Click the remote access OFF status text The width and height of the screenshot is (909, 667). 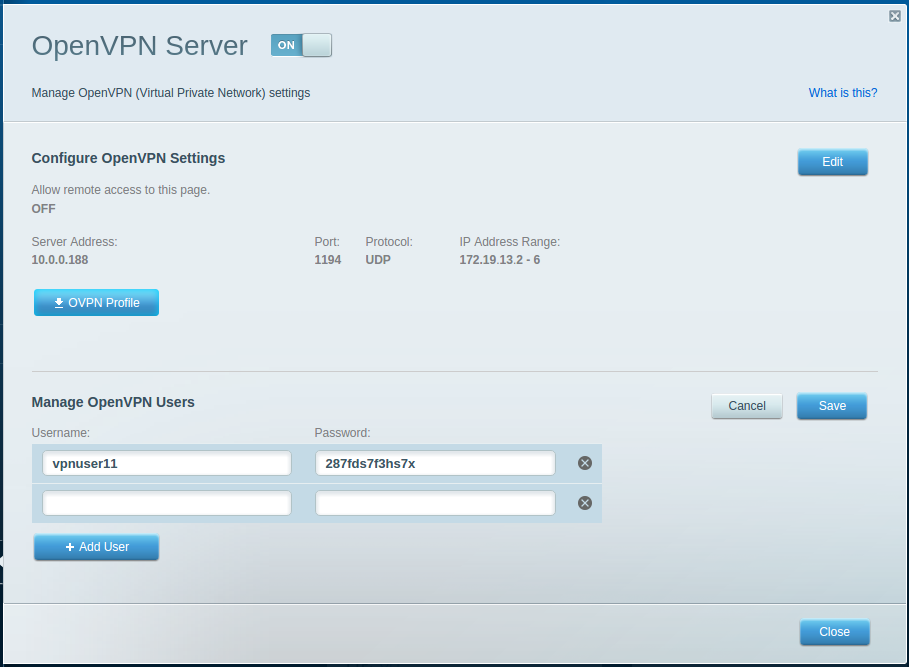coord(44,209)
